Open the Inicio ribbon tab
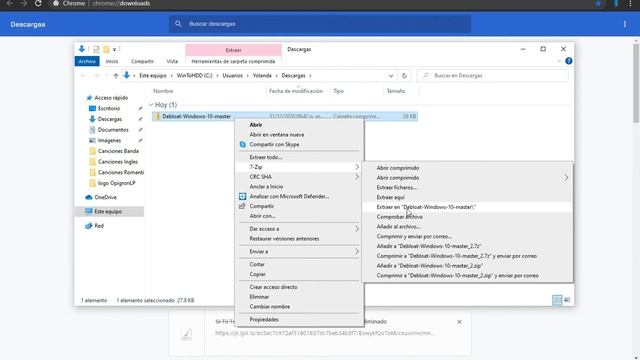 coord(112,61)
